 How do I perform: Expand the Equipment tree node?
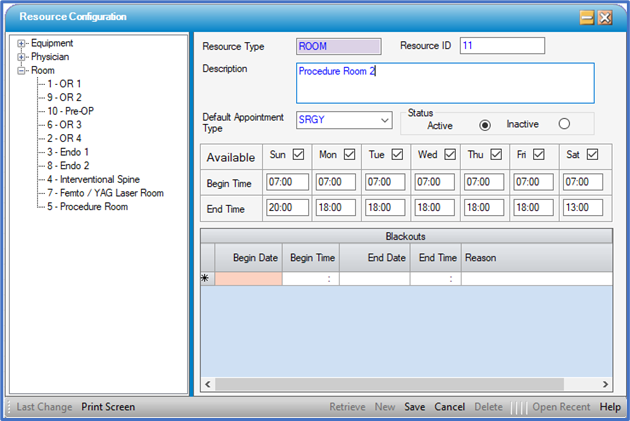click(x=21, y=44)
